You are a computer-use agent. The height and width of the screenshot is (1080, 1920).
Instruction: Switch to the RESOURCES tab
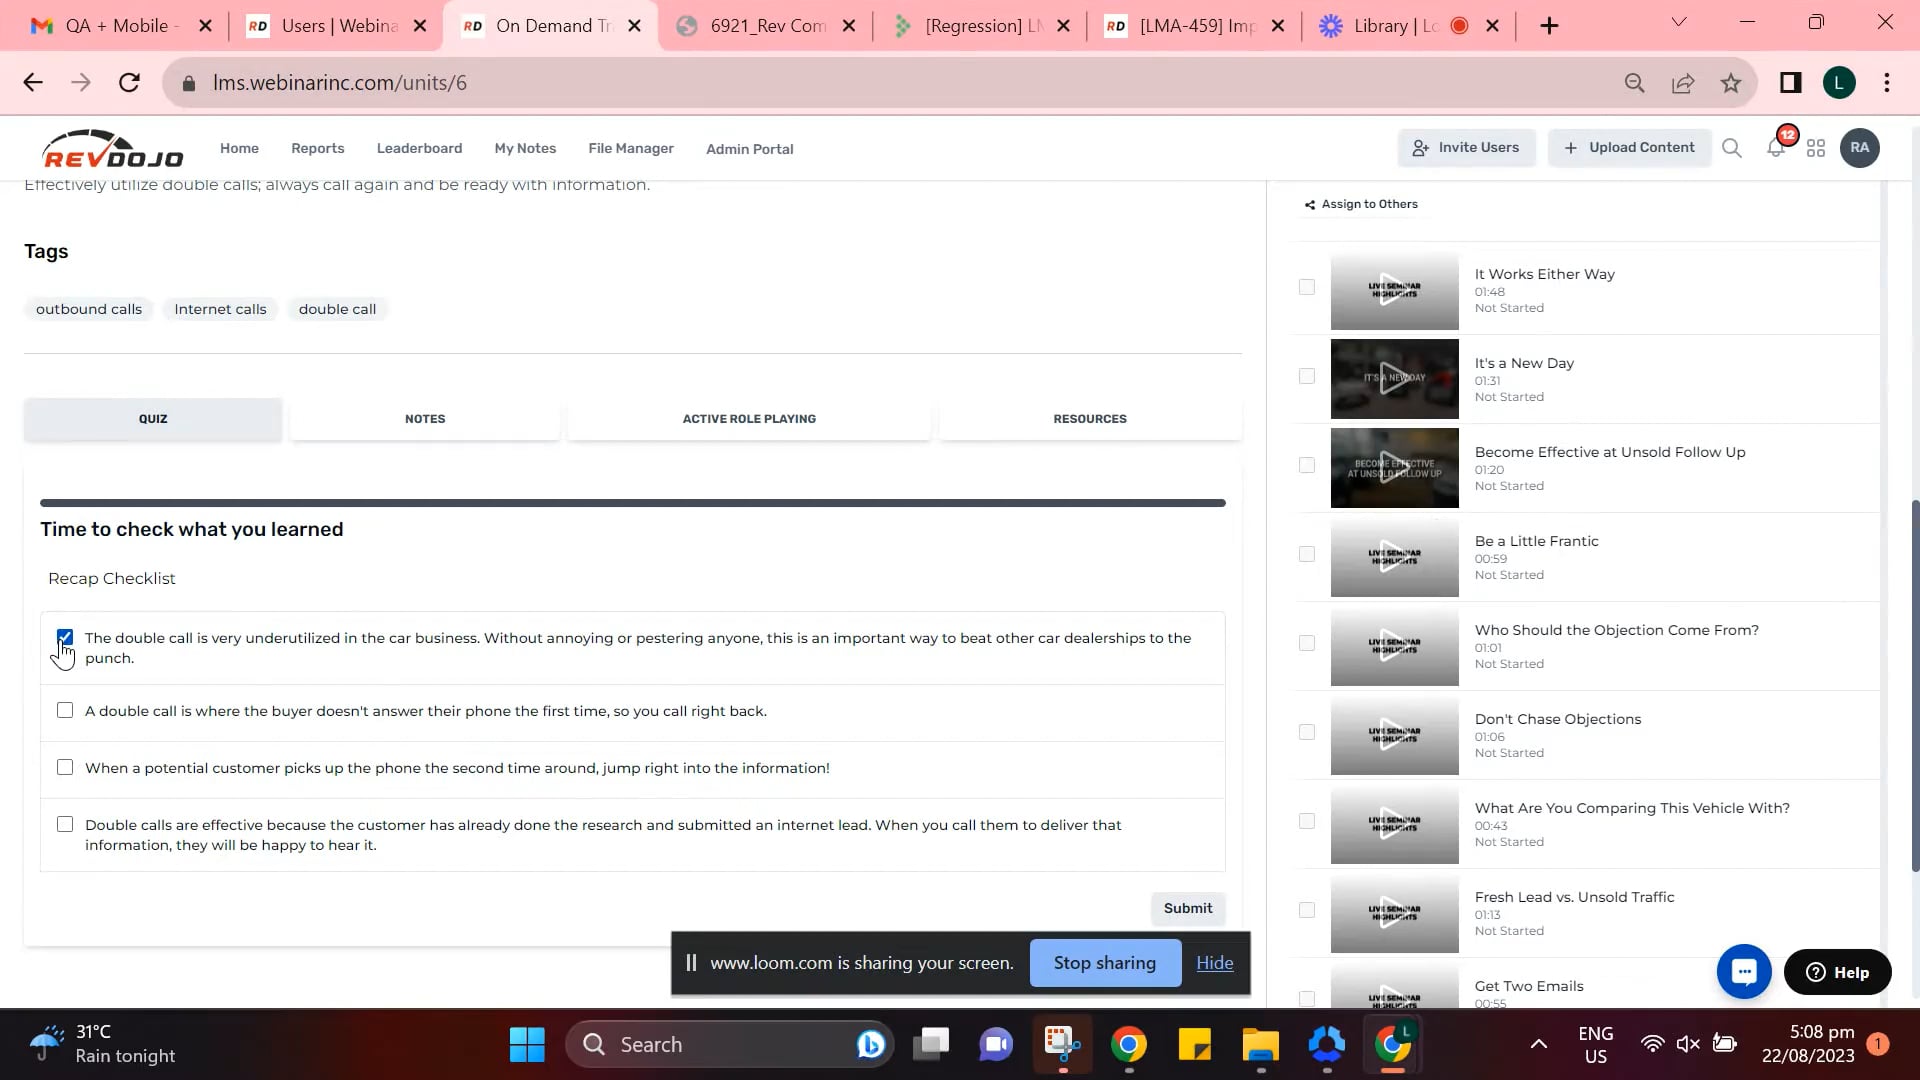coord(1090,419)
